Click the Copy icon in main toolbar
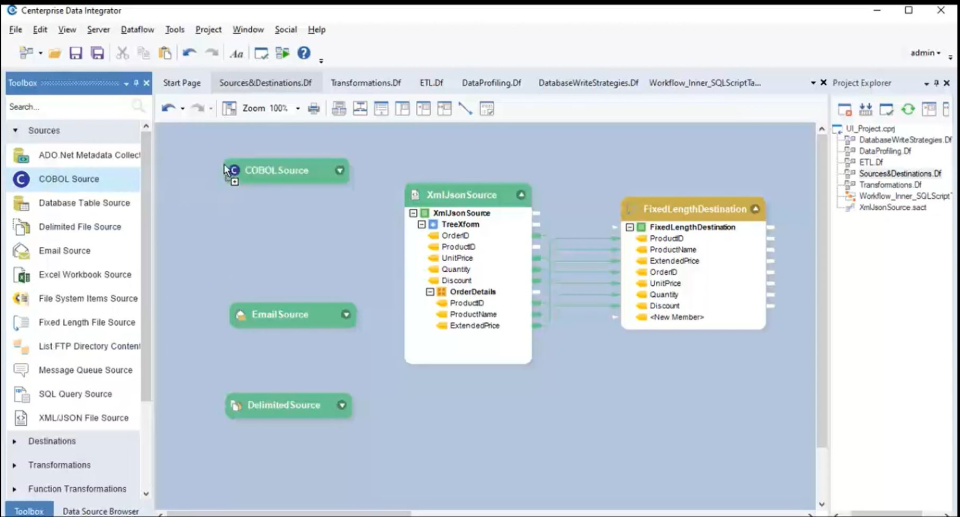This screenshot has height=517, width=960. [143, 53]
